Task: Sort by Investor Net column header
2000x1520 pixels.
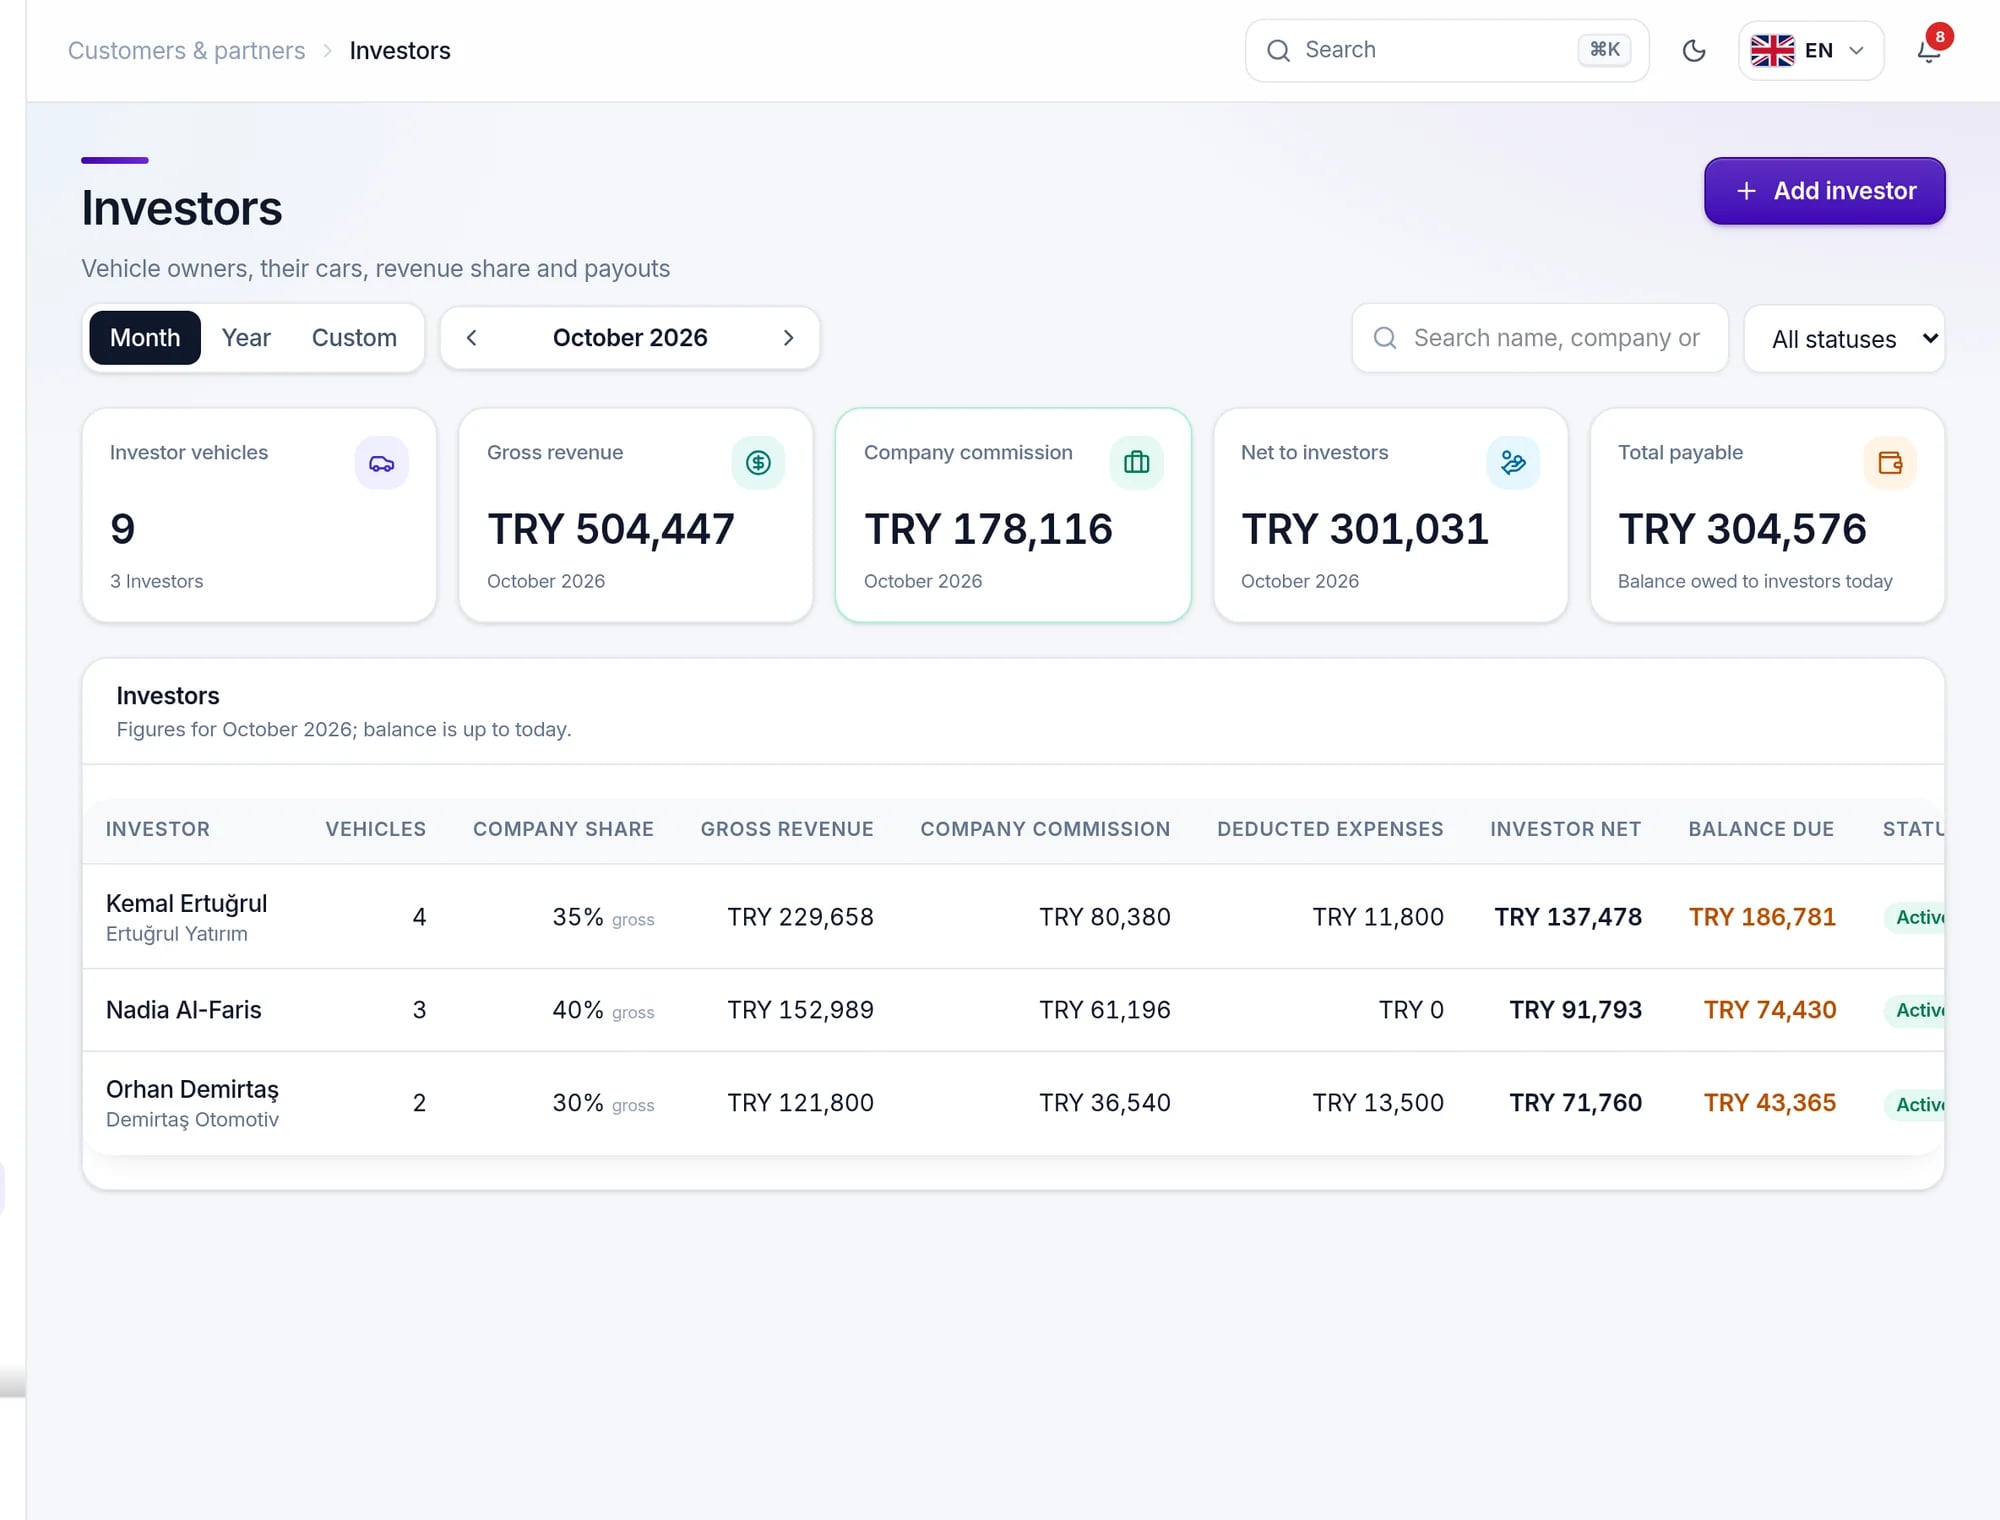Action: tap(1565, 829)
